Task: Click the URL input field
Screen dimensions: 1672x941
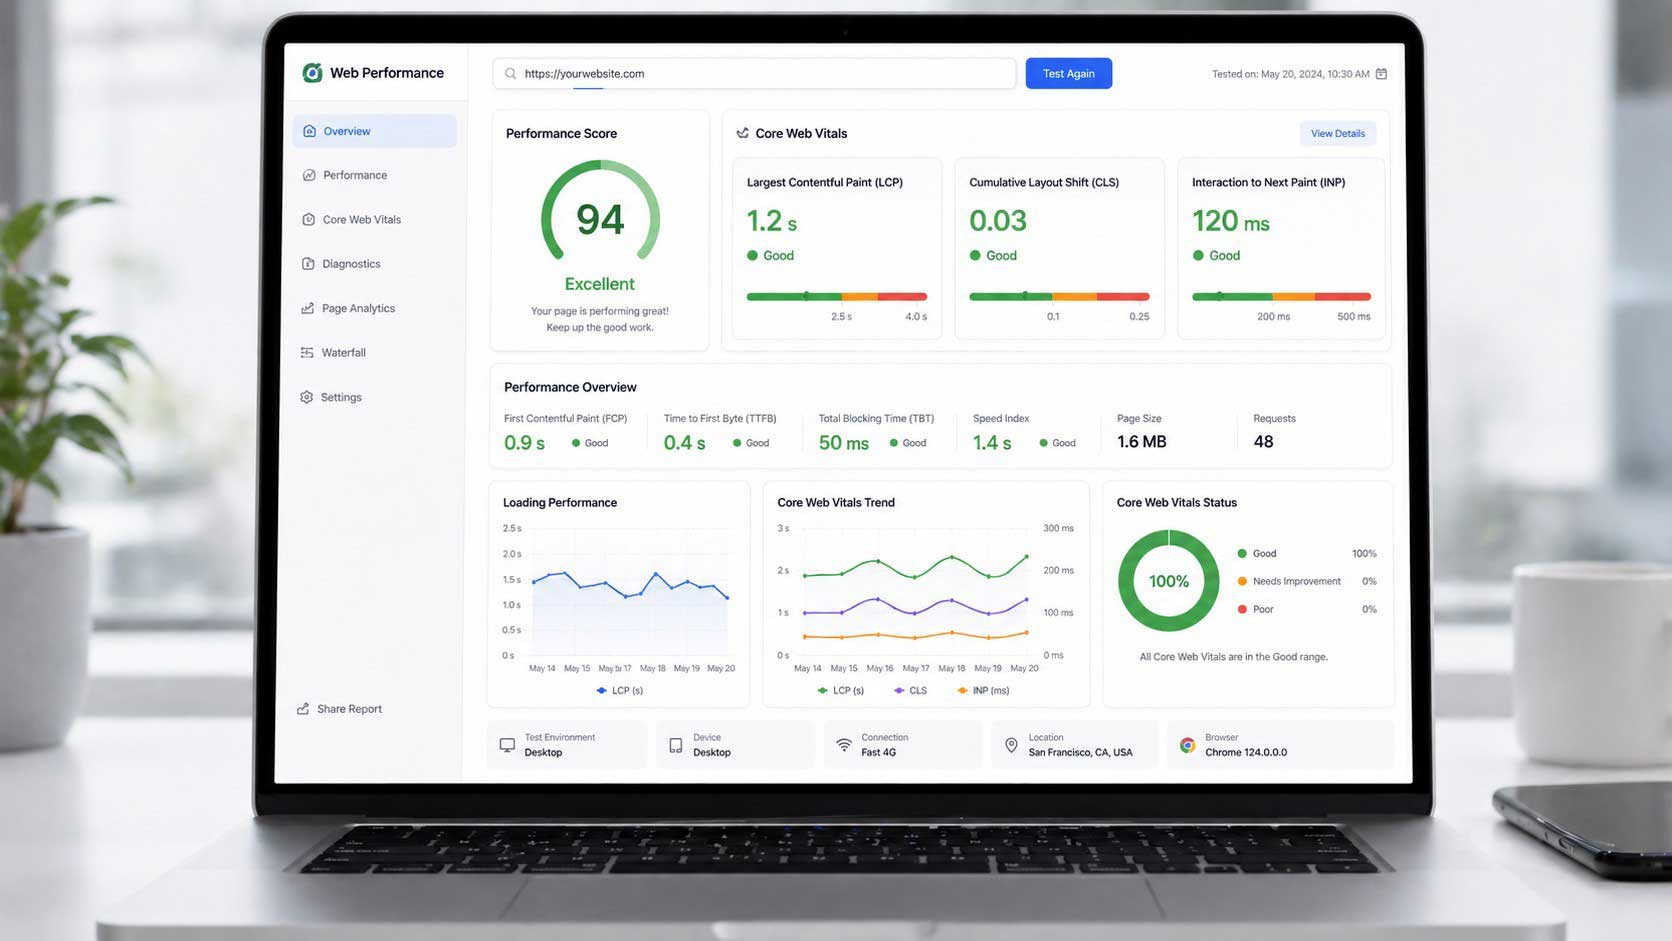Action: click(x=760, y=74)
